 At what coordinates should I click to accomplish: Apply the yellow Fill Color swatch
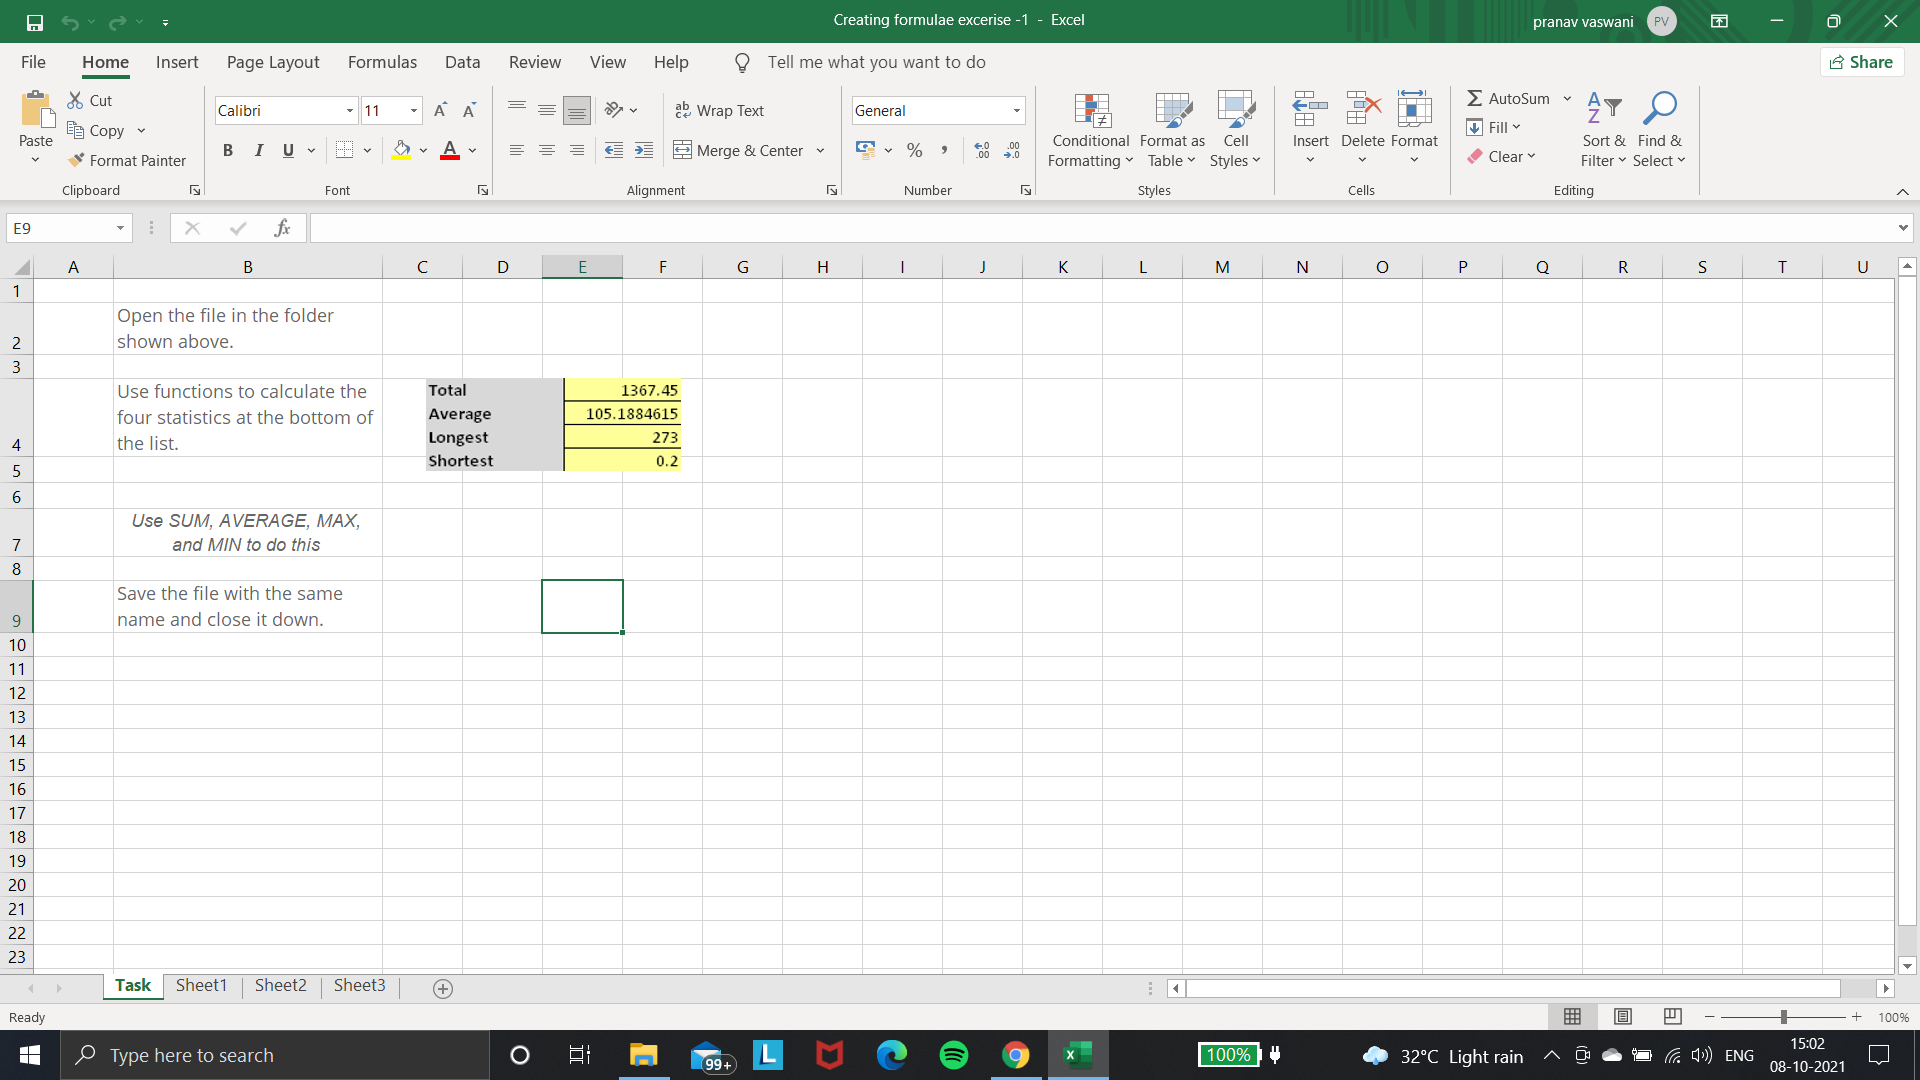(x=401, y=150)
